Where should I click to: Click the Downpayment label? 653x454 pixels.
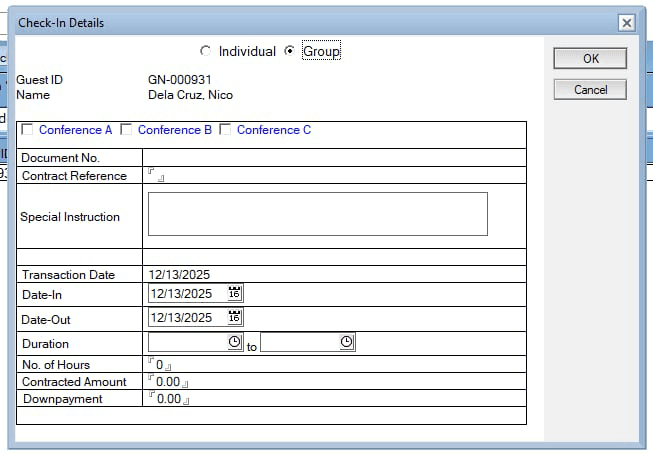(x=62, y=399)
